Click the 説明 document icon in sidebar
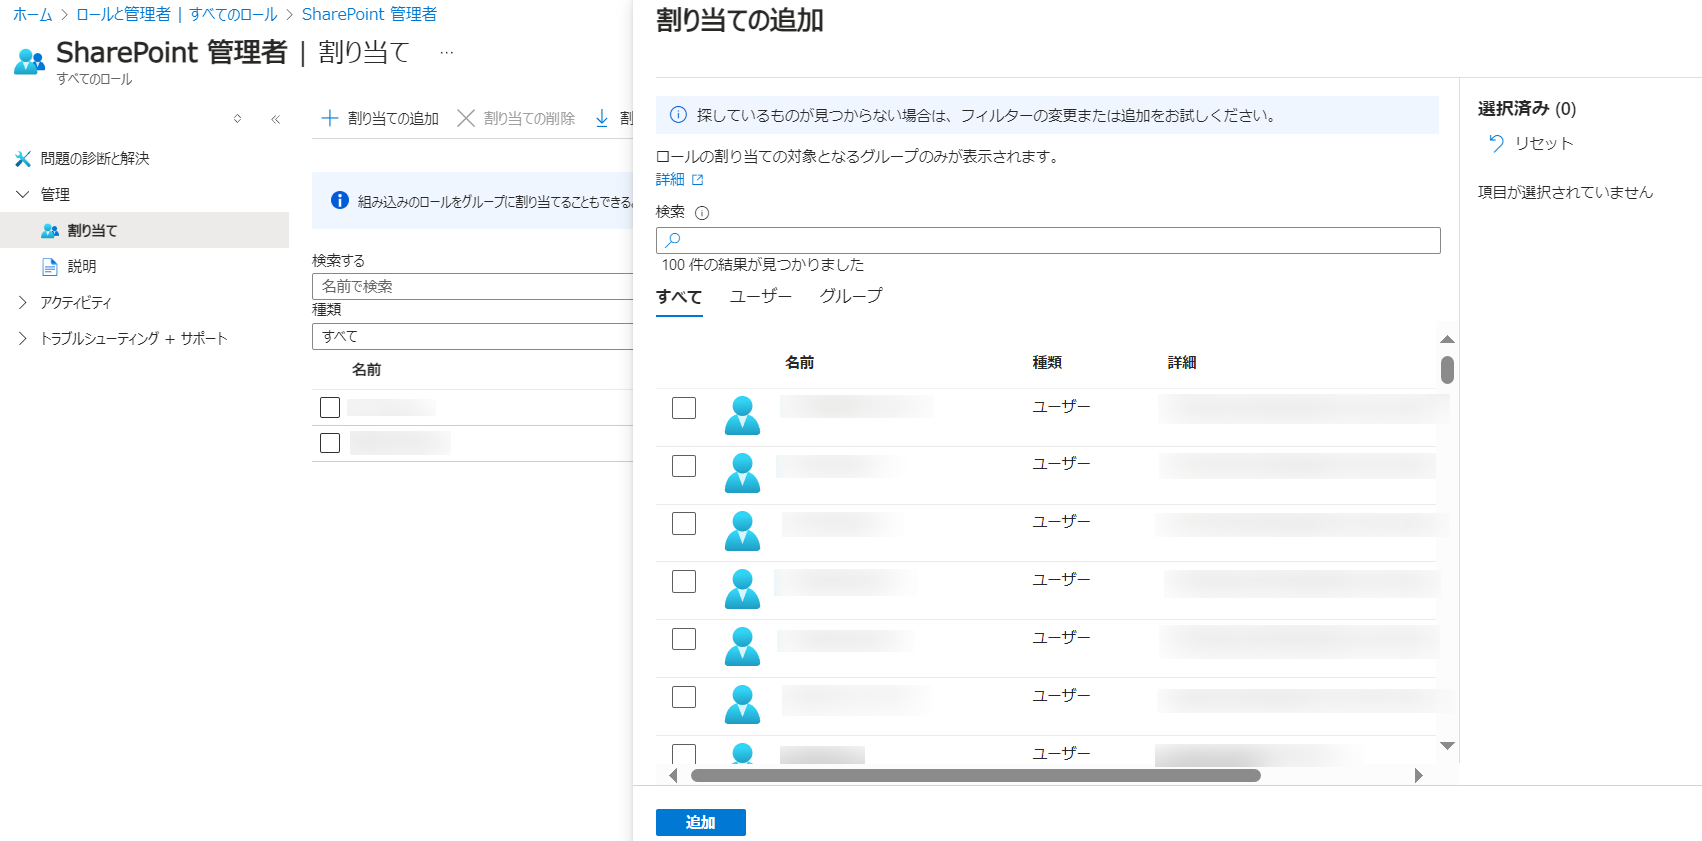The image size is (1702, 841). (50, 267)
